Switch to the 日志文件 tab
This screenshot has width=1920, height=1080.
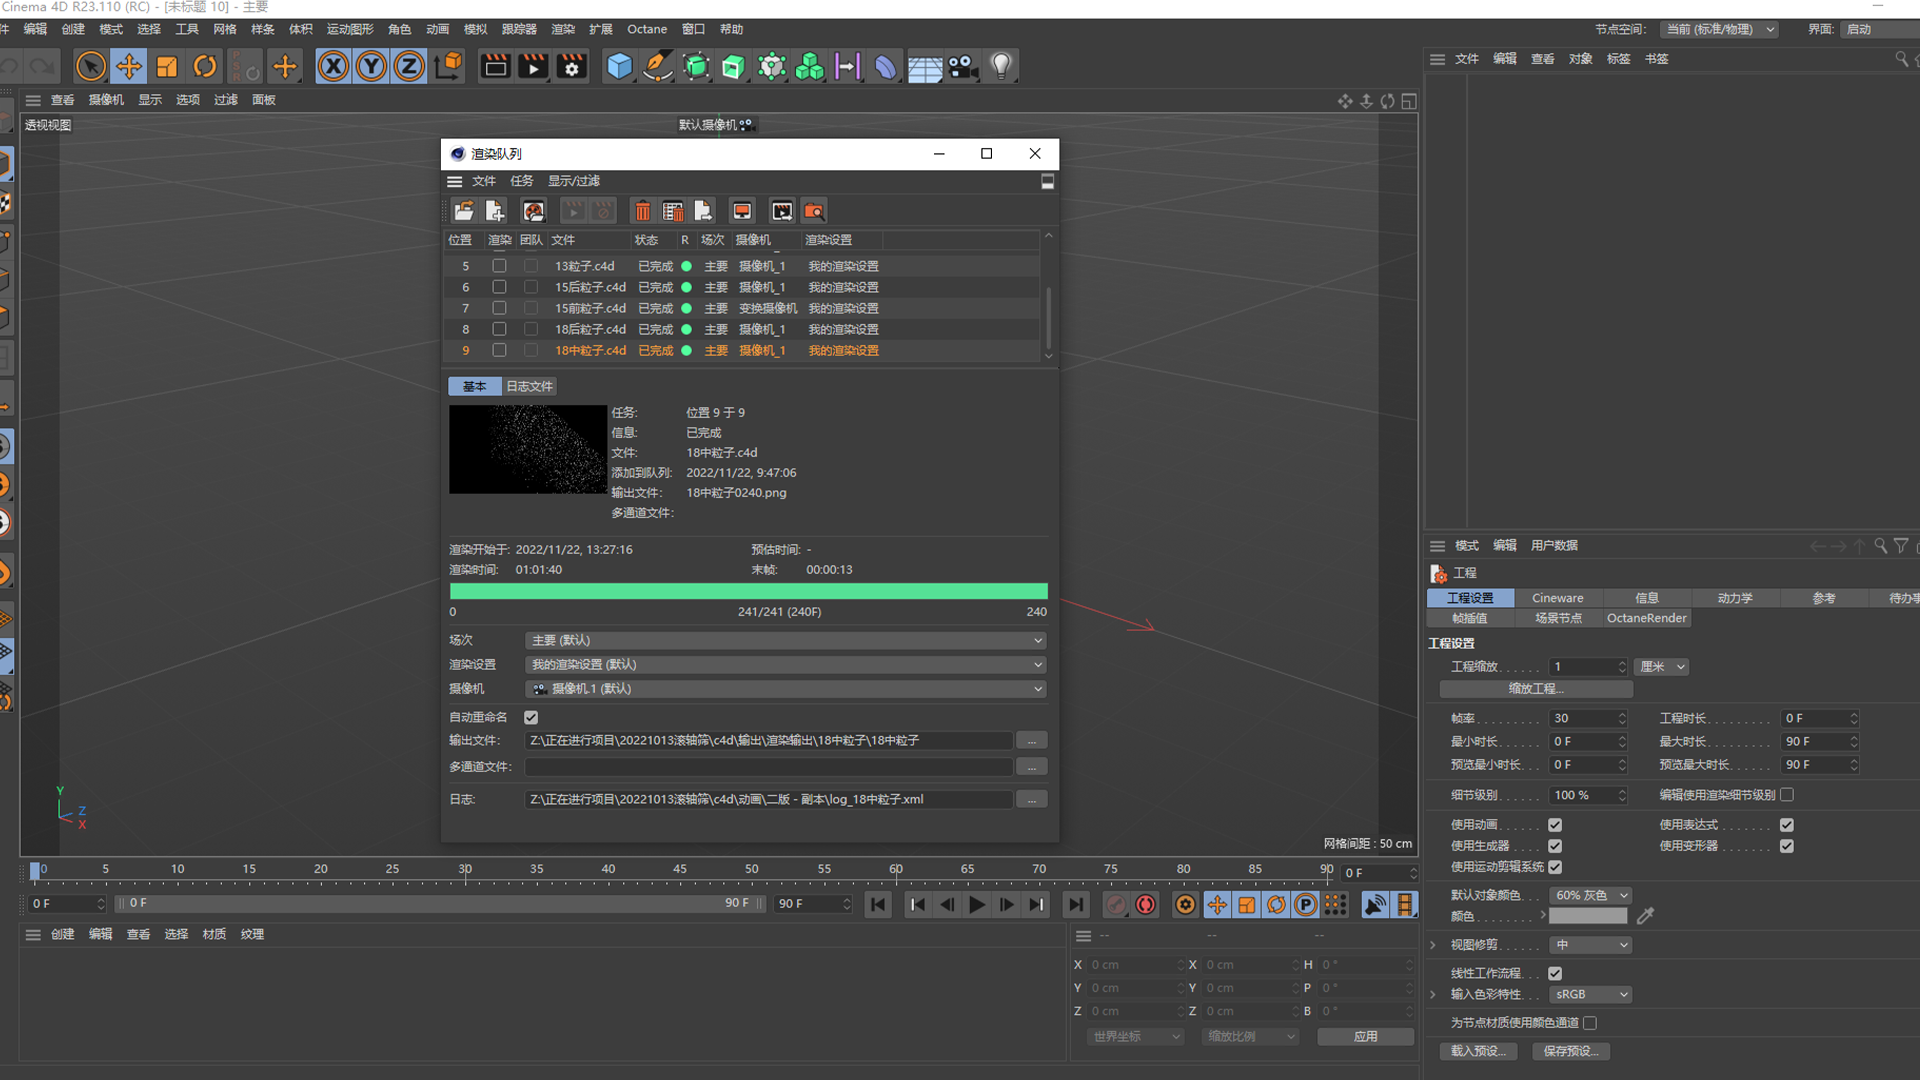[529, 387]
